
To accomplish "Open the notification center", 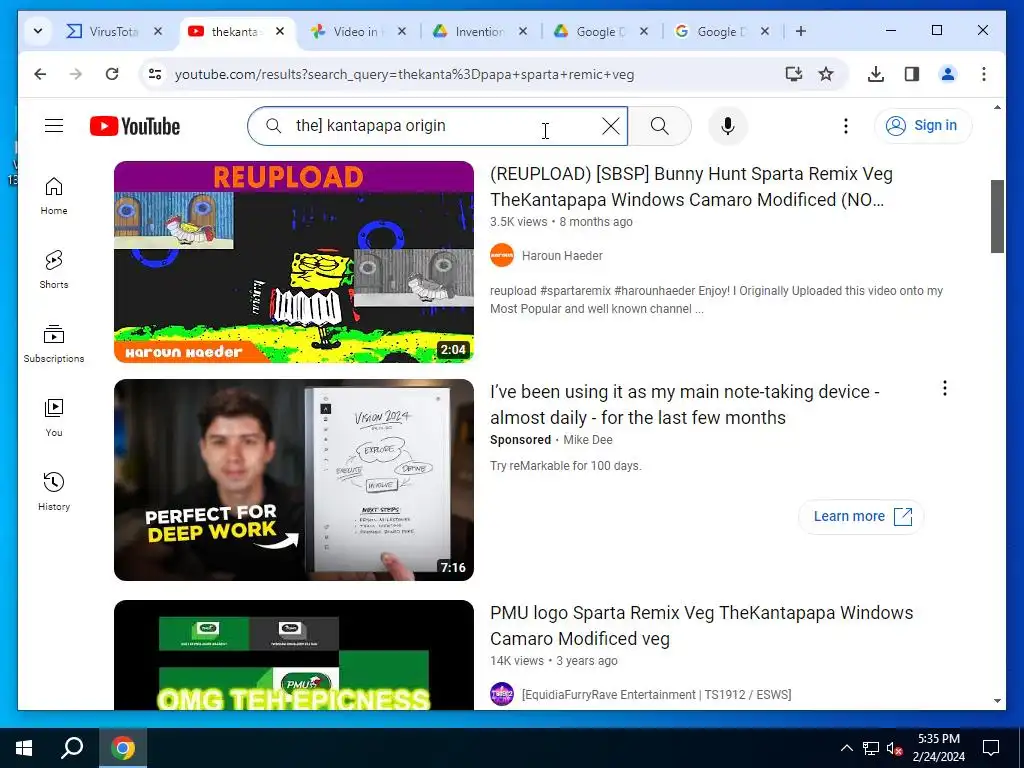I will [991, 748].
